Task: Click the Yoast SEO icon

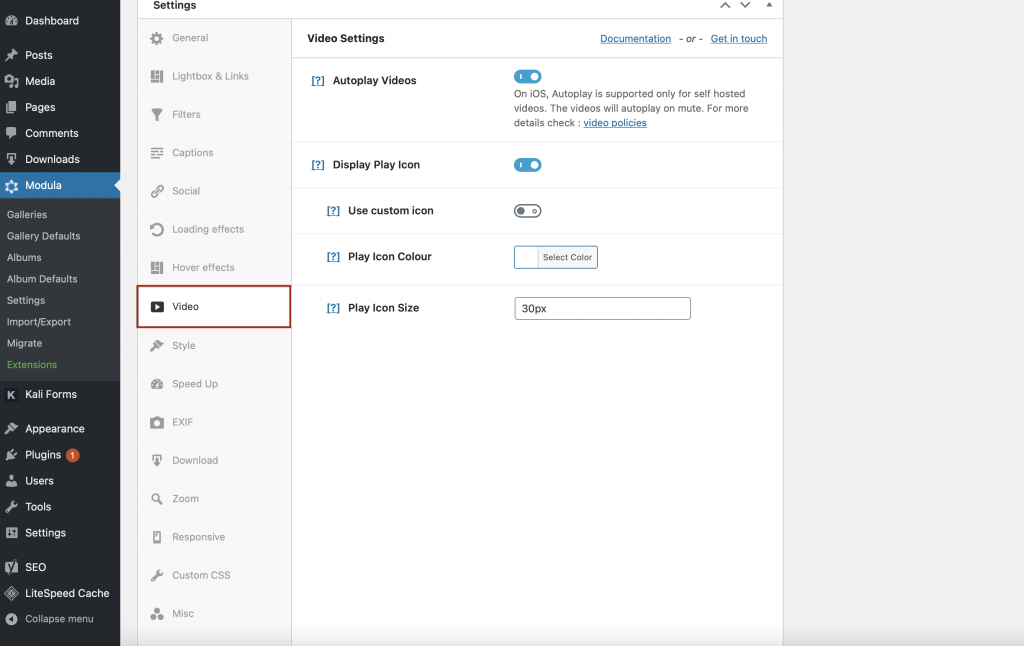Action: click(11, 567)
